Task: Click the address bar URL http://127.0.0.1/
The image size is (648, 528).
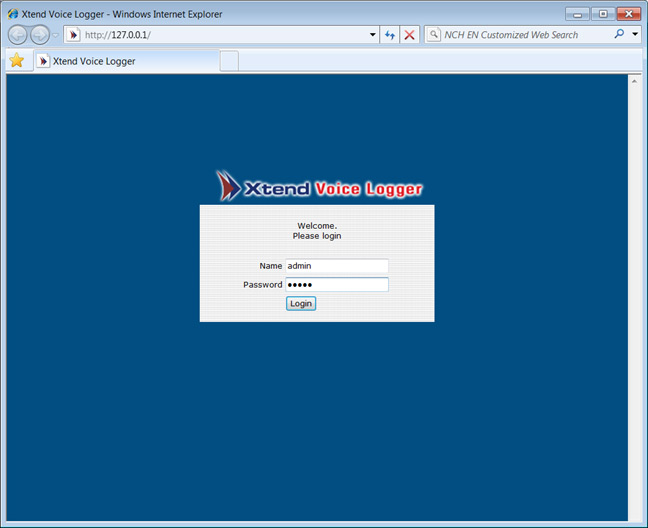Action: [x=118, y=35]
